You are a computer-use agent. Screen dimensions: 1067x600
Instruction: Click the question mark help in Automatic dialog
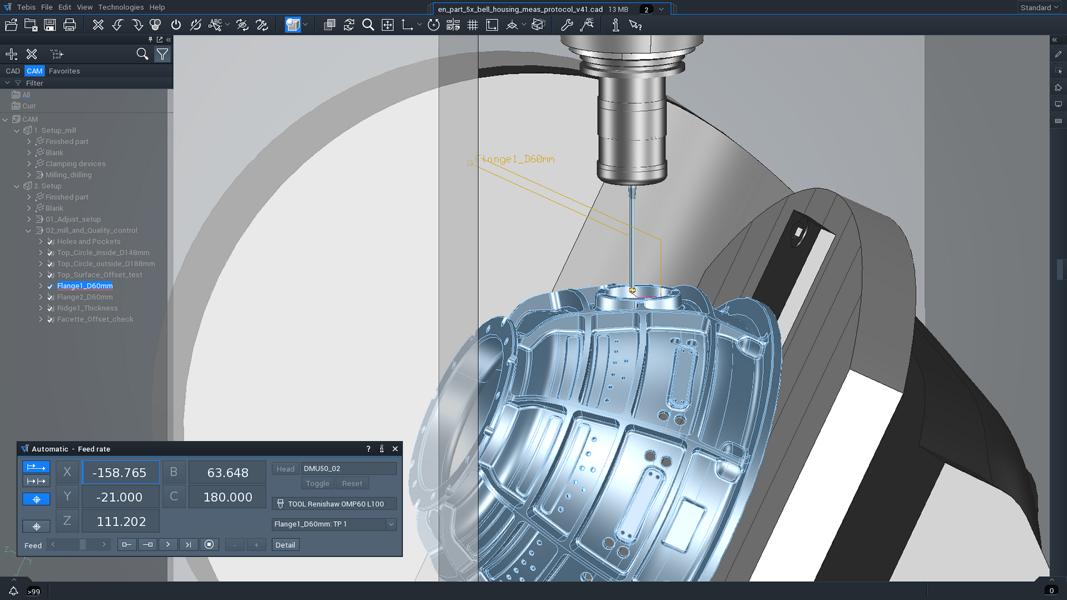click(x=368, y=449)
